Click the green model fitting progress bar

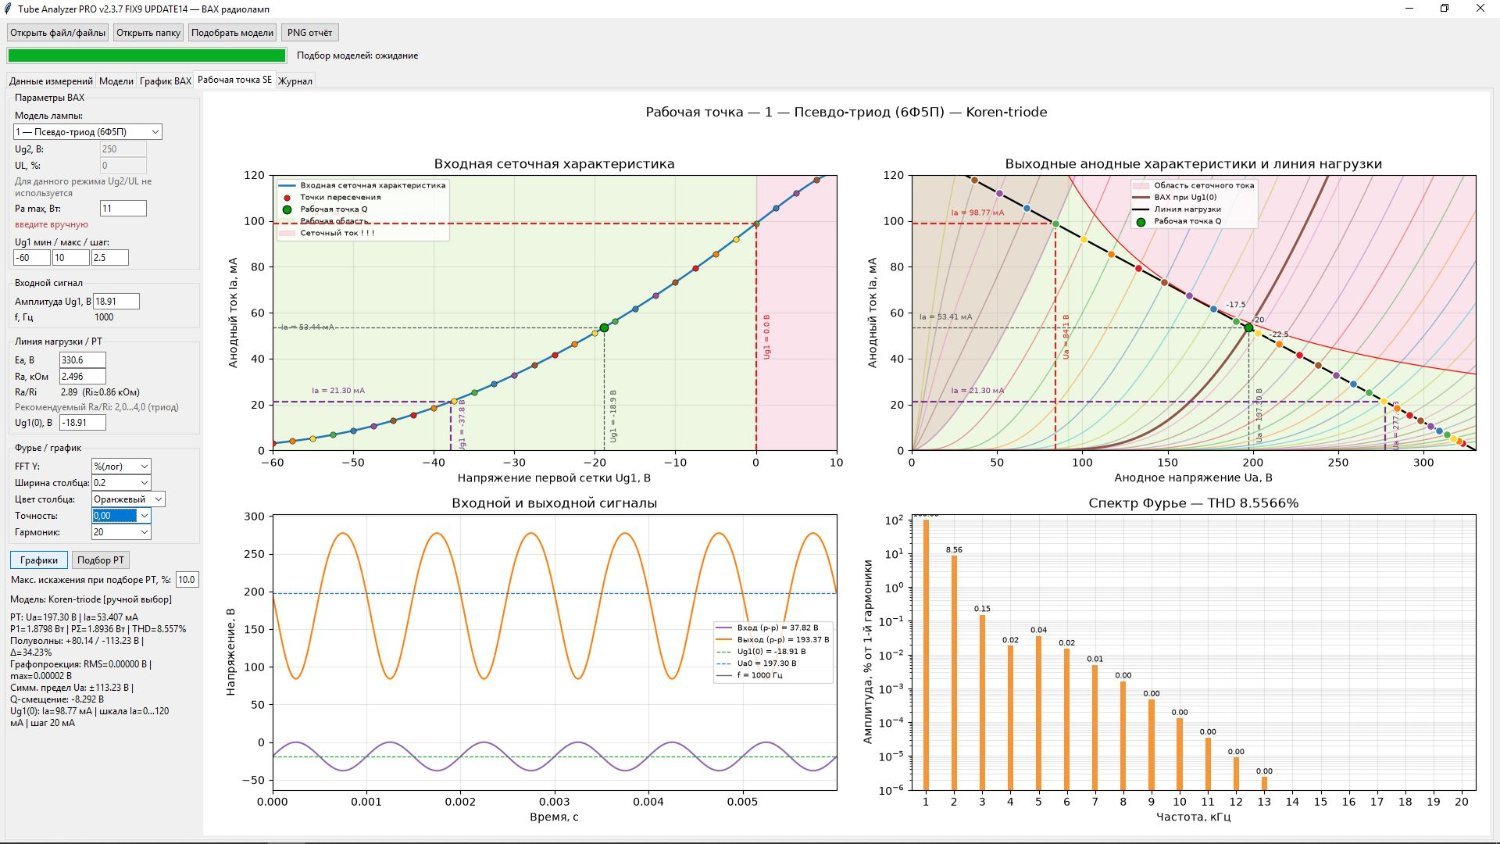point(147,56)
